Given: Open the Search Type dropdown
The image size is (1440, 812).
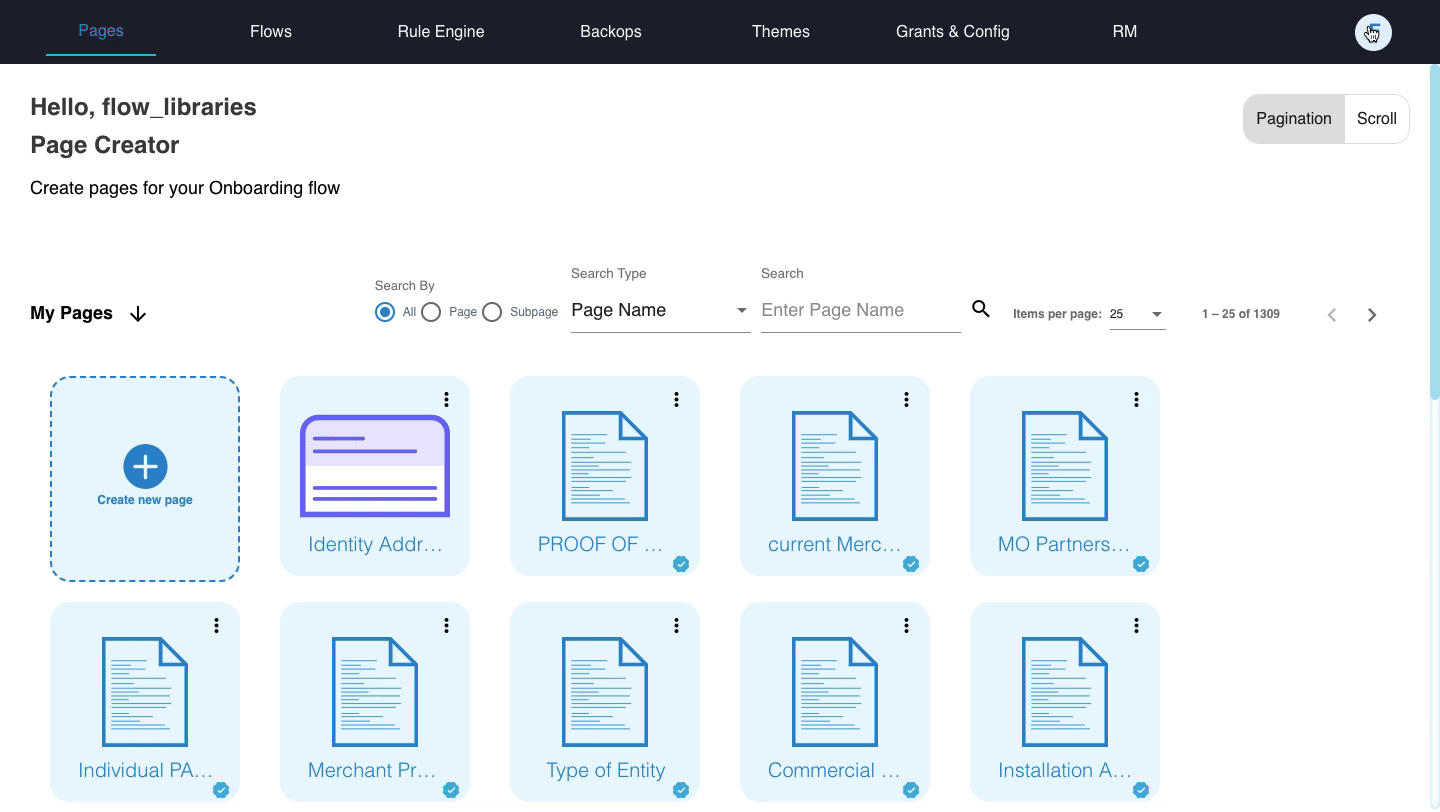Looking at the screenshot, I should coord(660,310).
